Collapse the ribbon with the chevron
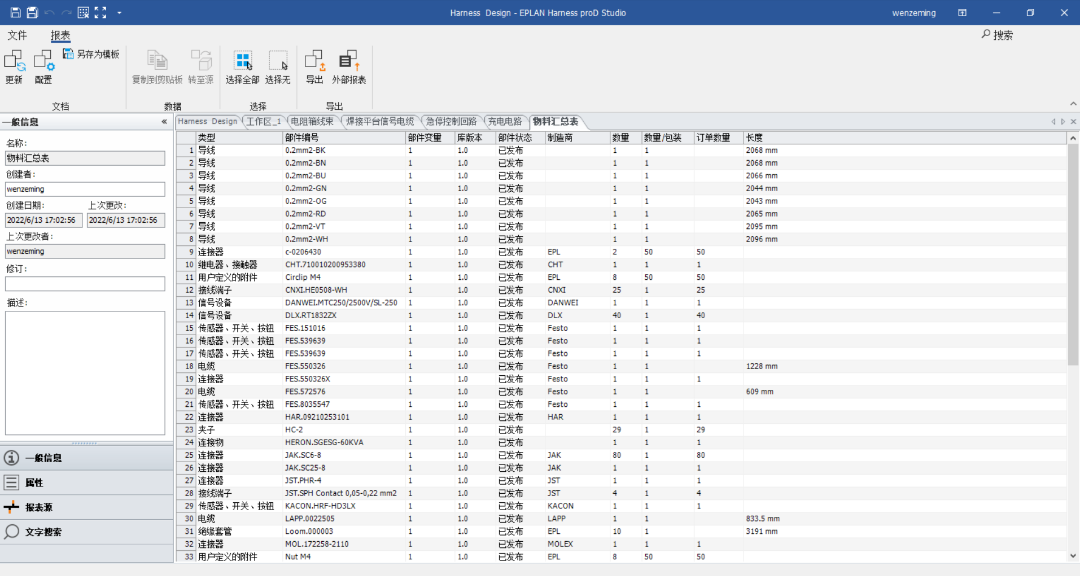 coord(1072,104)
